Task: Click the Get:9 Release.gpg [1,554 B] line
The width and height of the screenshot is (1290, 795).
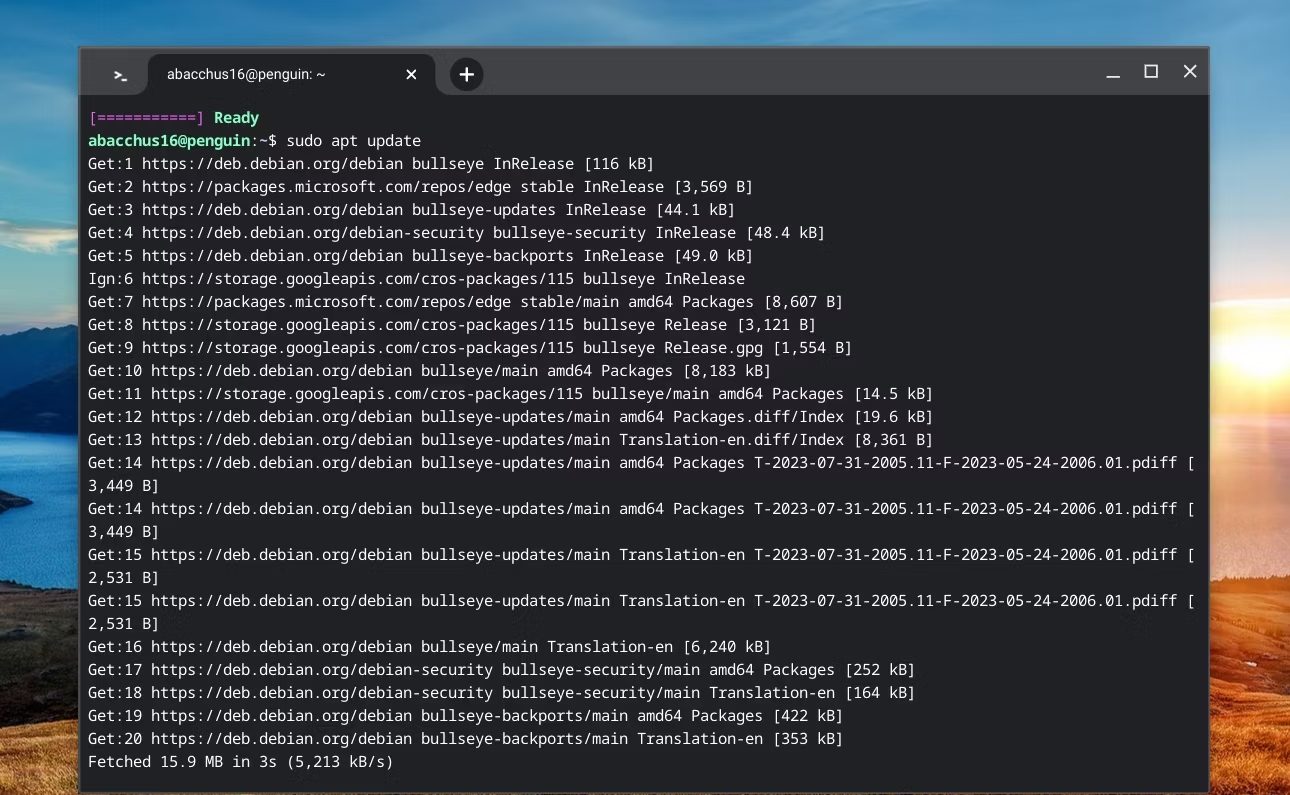Action: coord(470,348)
